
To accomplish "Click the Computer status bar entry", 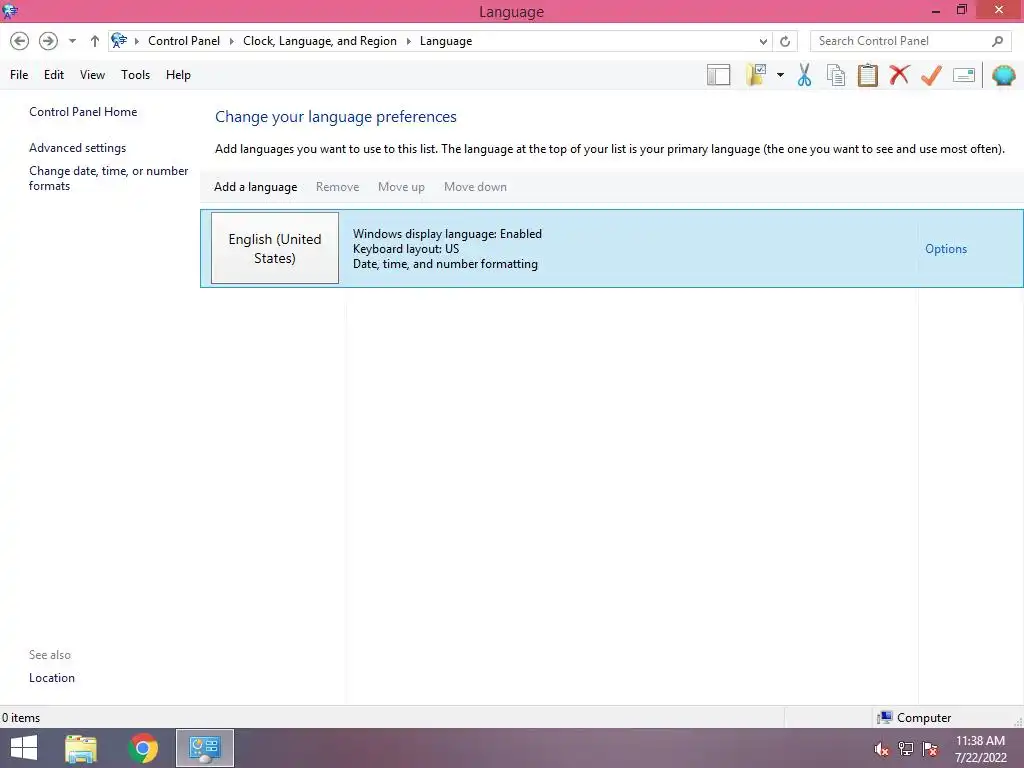I will 914,718.
